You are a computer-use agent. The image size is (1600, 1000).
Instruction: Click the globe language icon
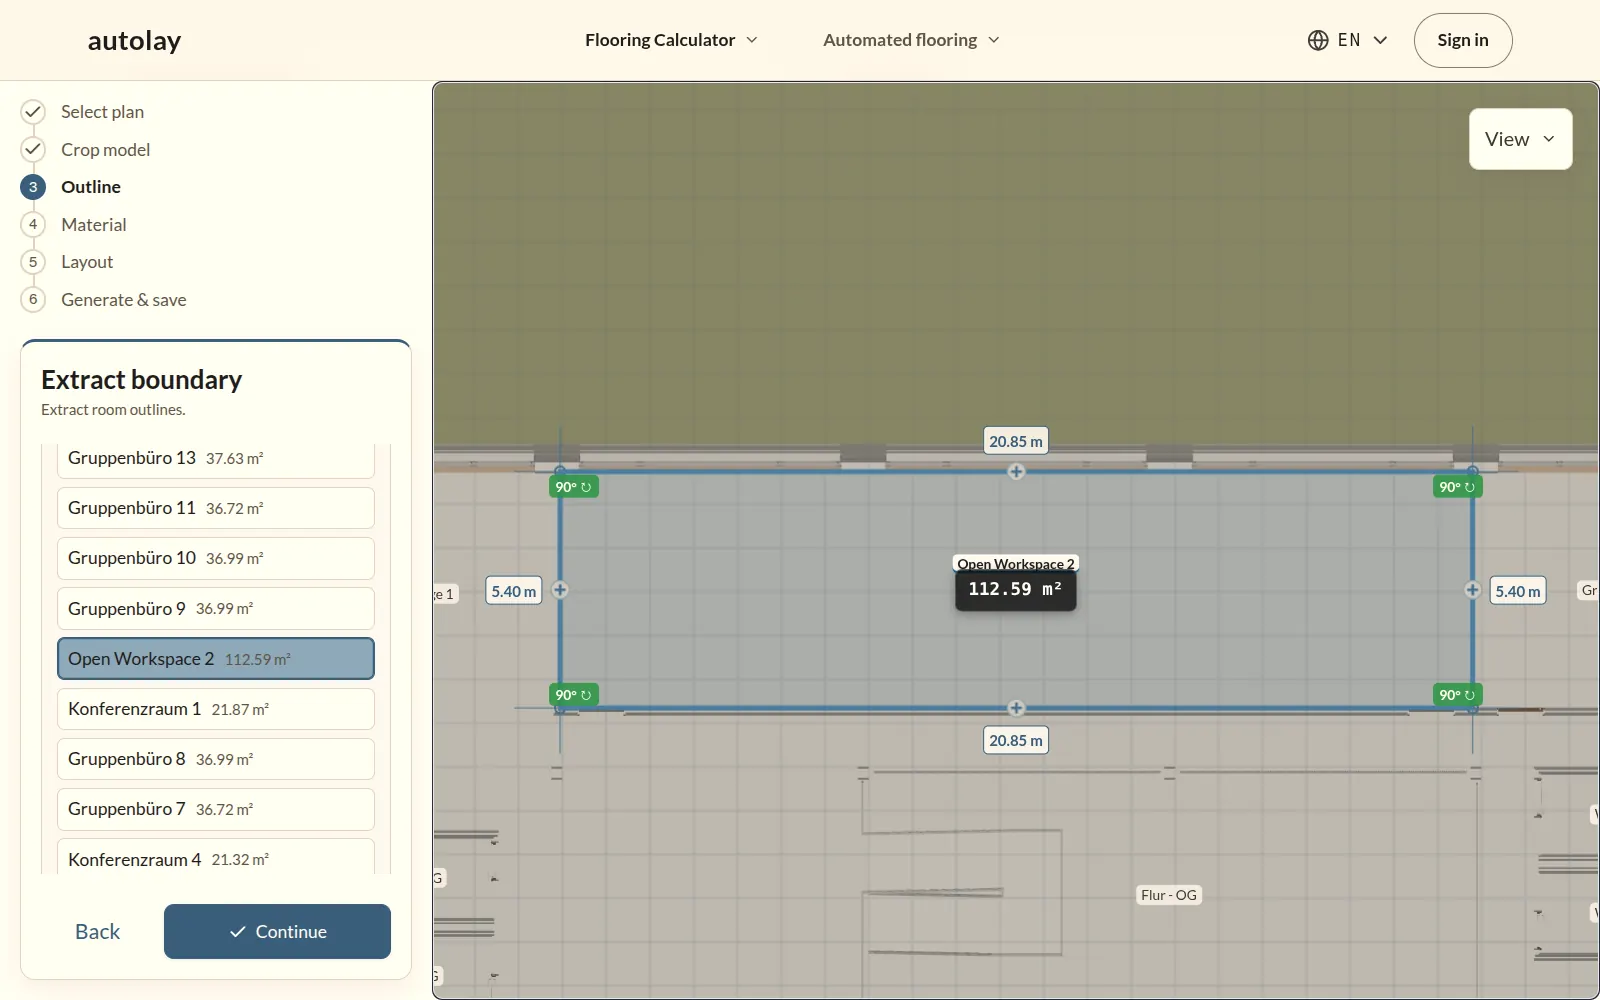(1318, 40)
